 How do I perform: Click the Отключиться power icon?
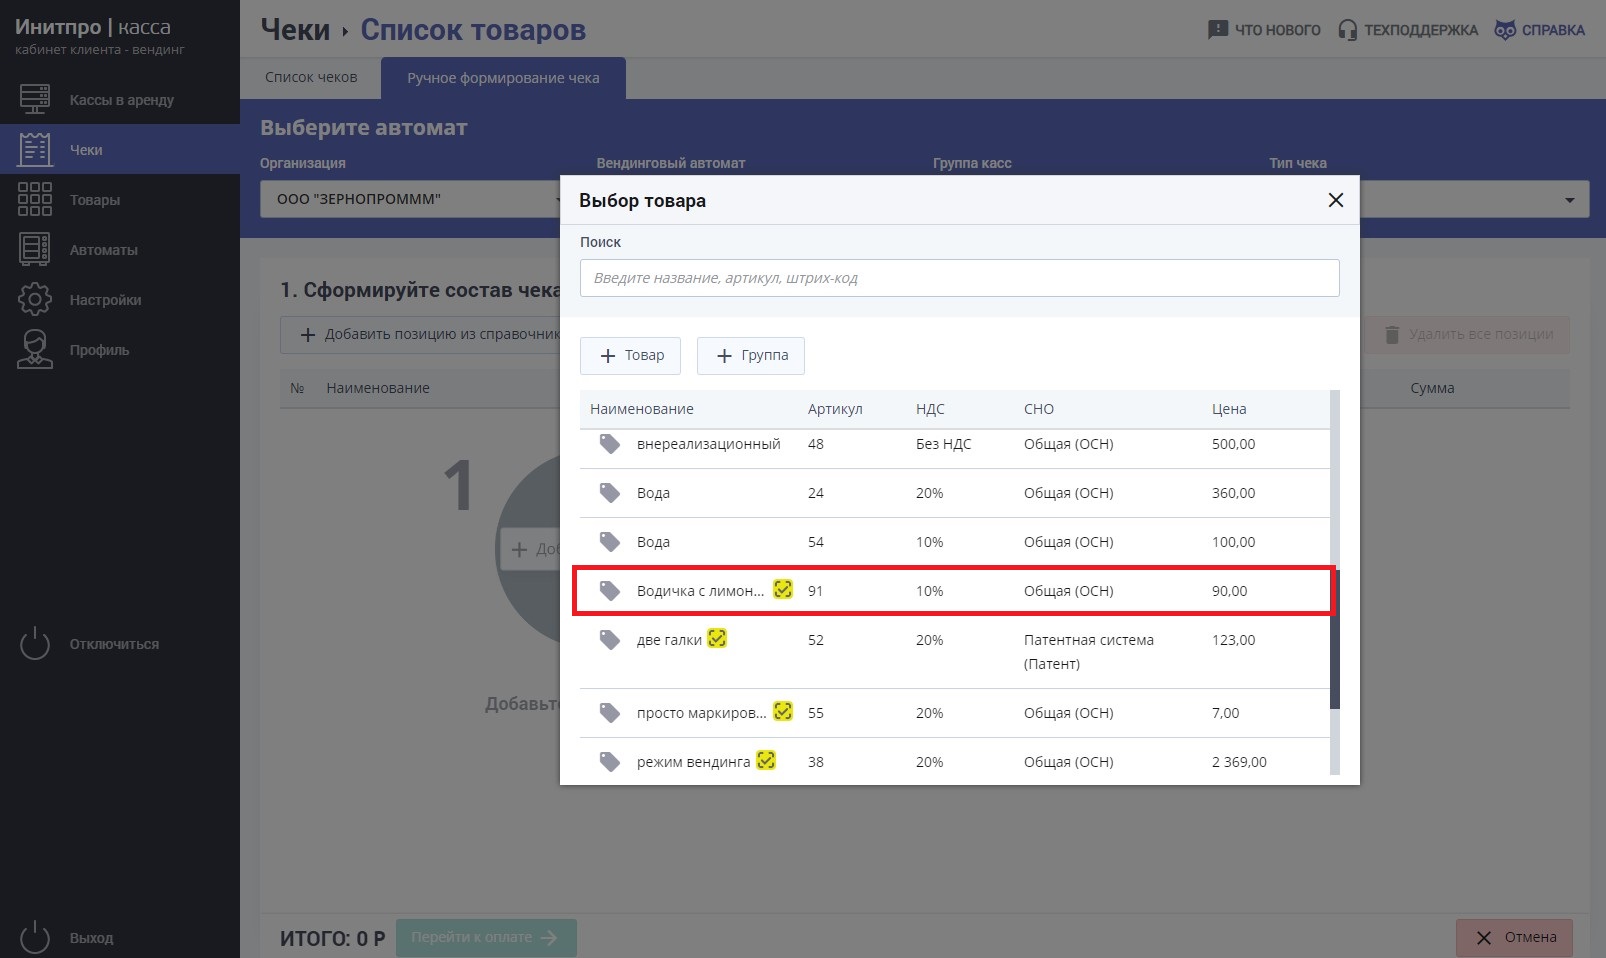click(35, 644)
